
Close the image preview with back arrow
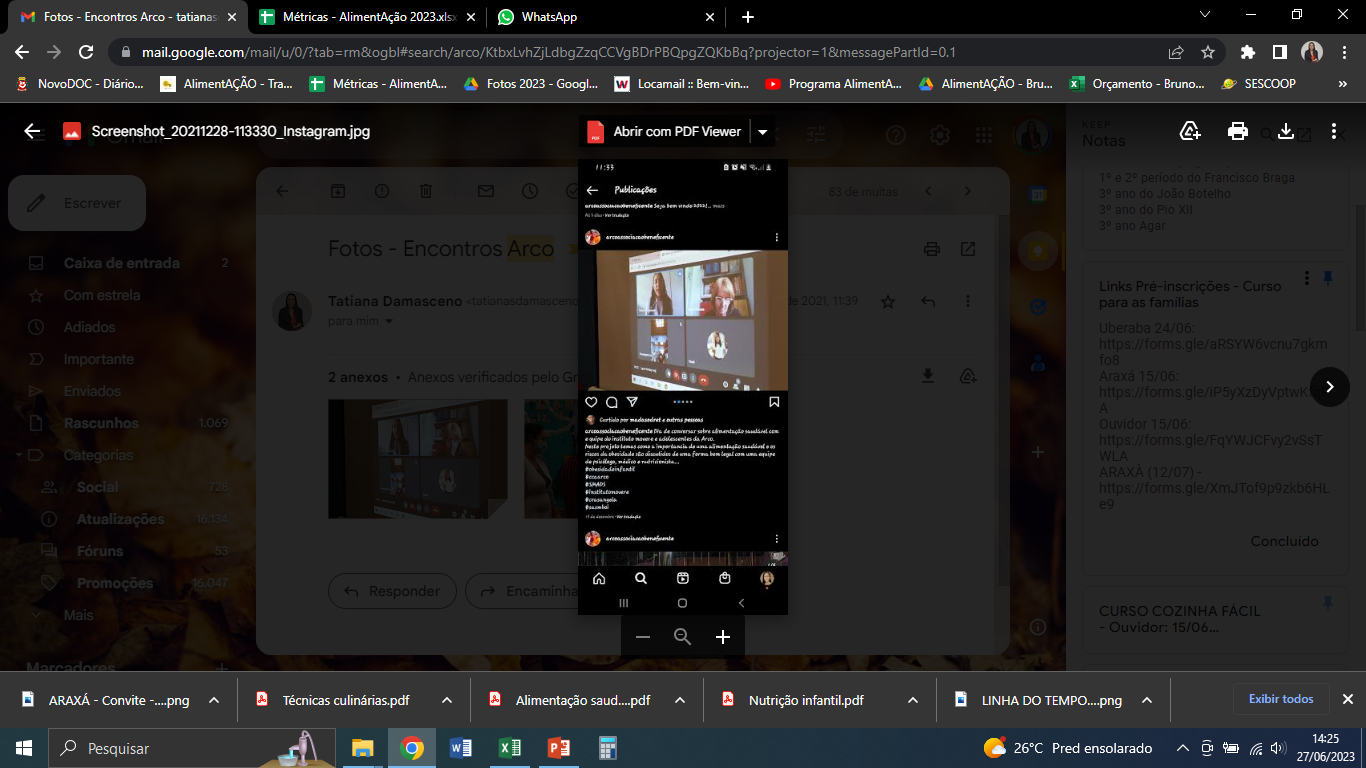point(32,131)
